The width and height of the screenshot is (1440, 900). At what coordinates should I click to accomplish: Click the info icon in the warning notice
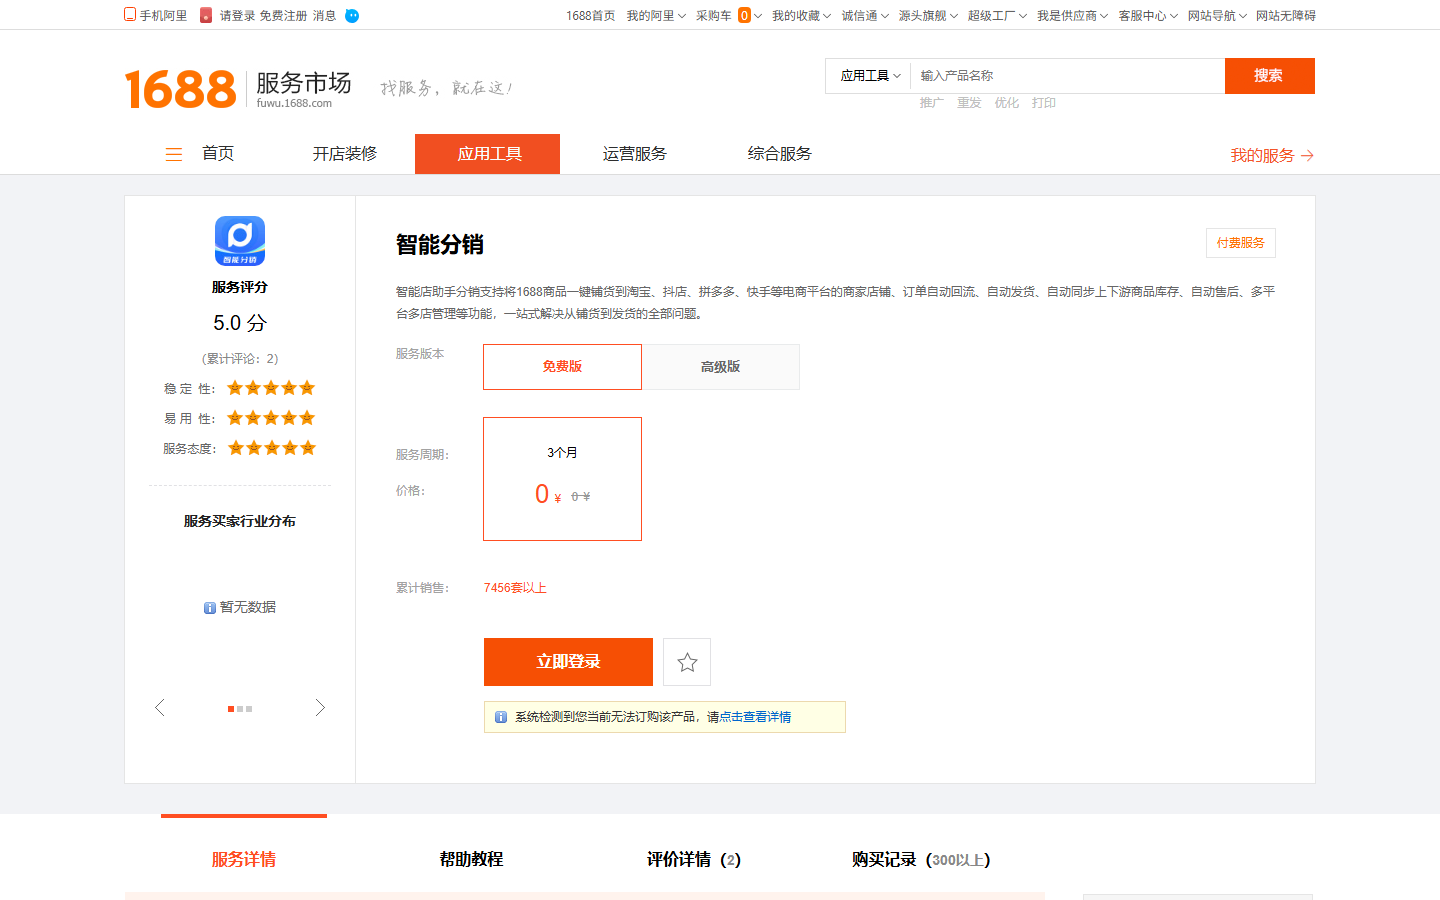click(x=501, y=717)
